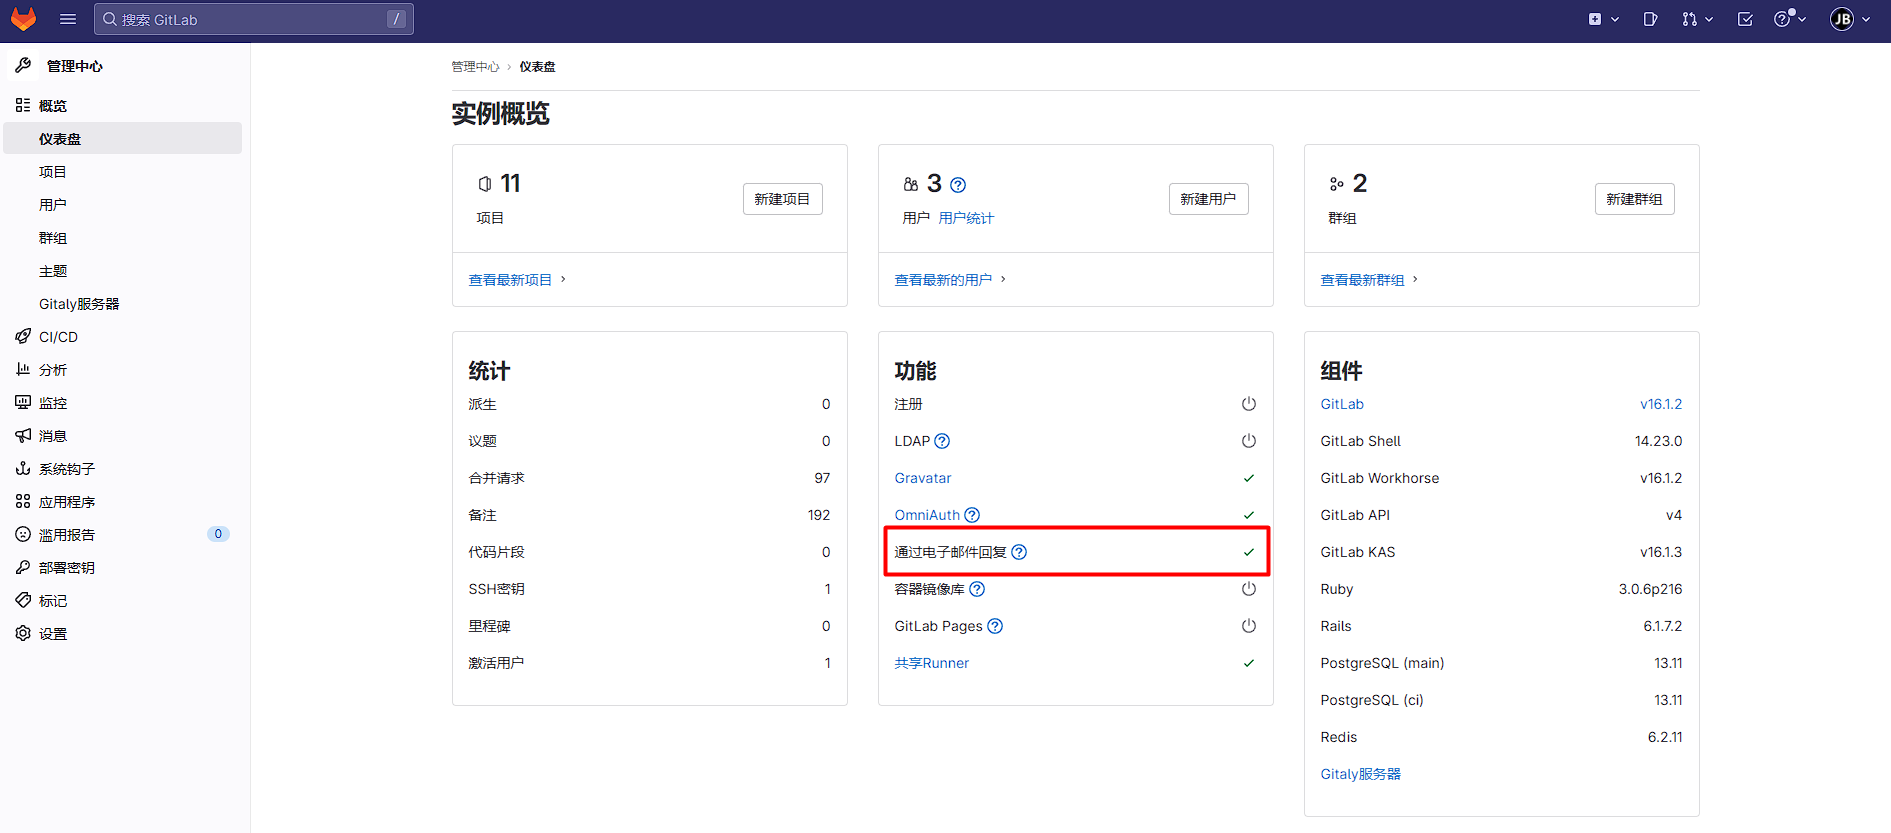Screen dimensions: 1891x833
Task: Click the Ruby version 3.0.6p216
Action: point(1651,589)
